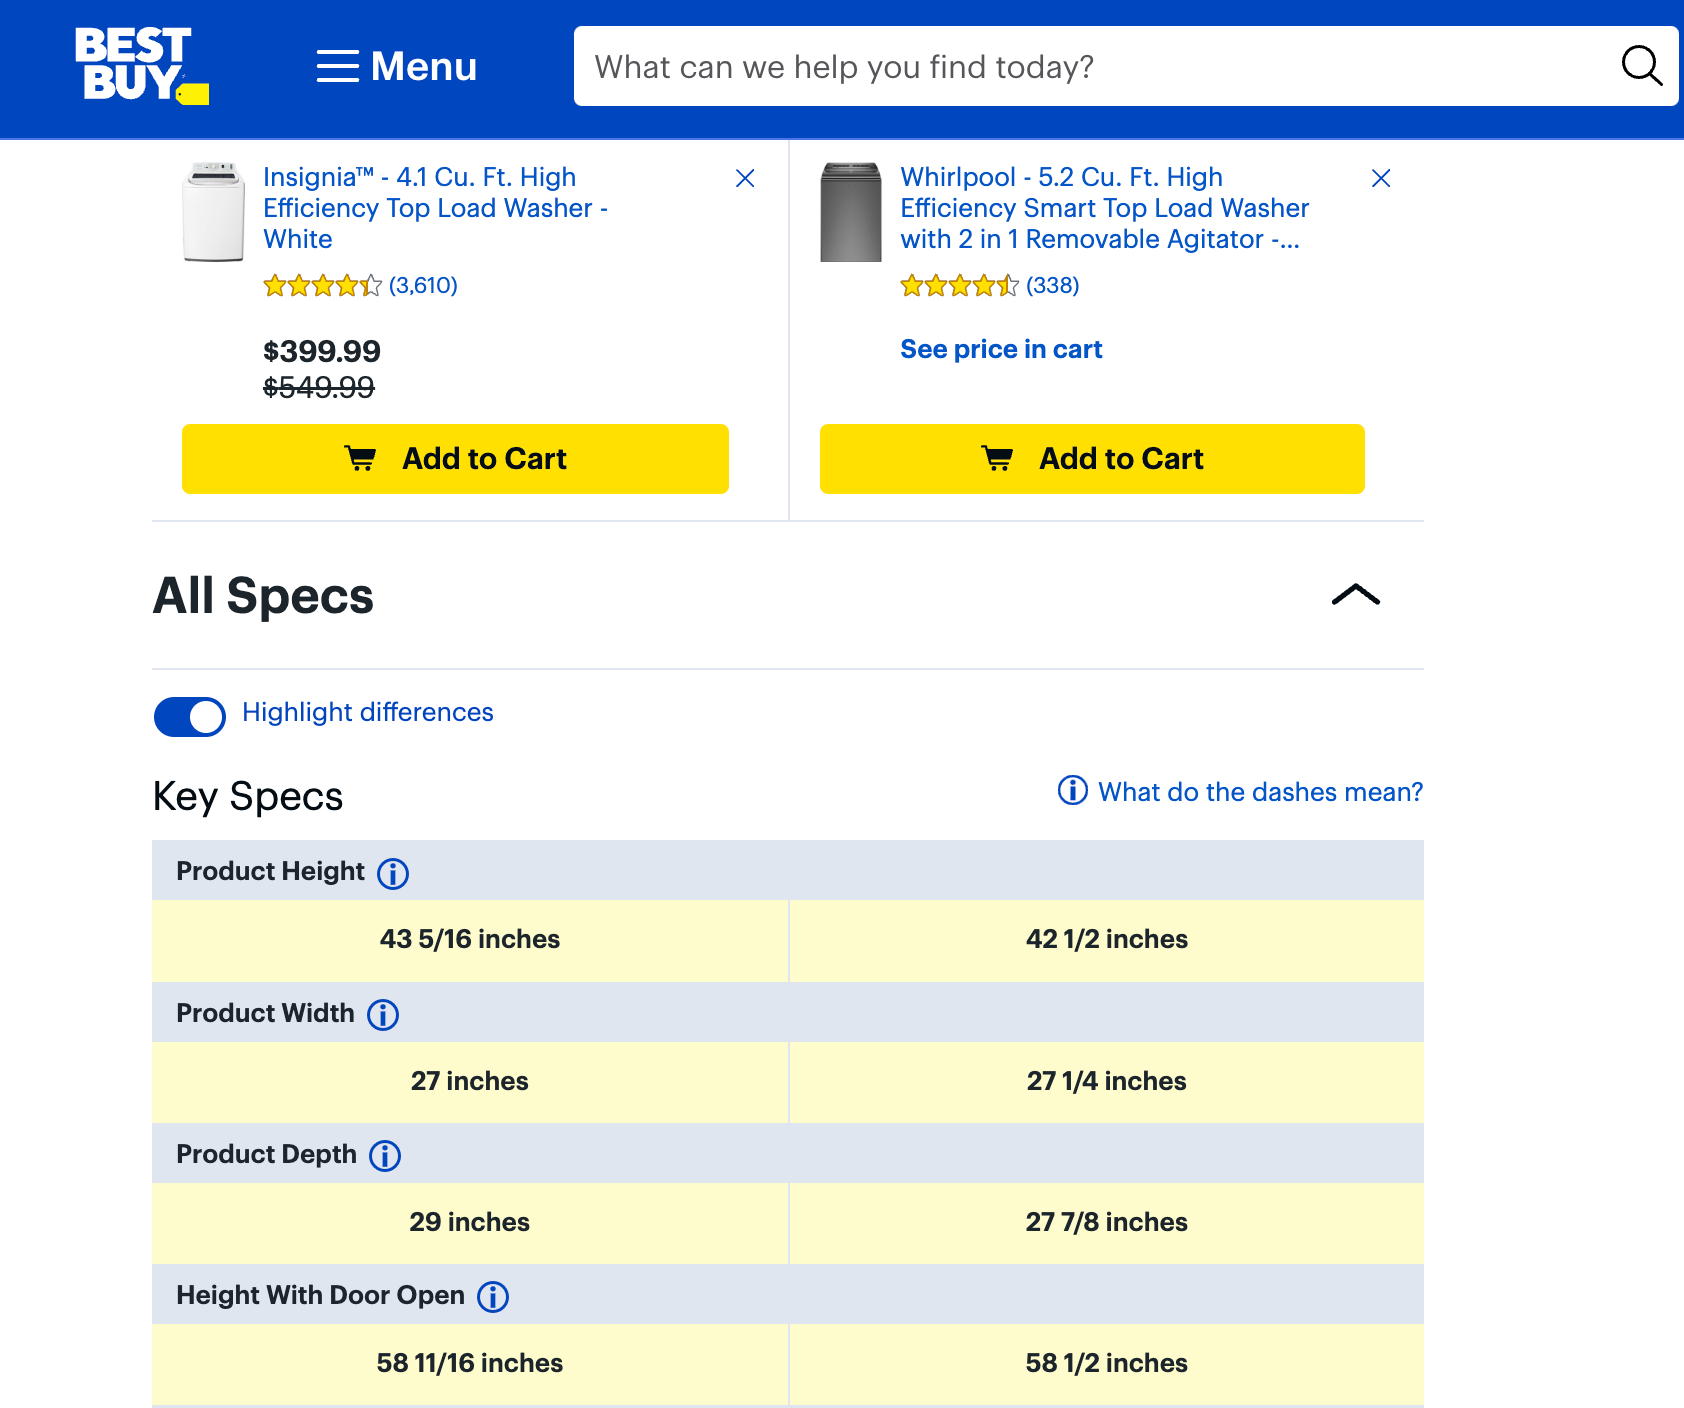Open Insignia washer product image
The image size is (1684, 1408).
[214, 212]
